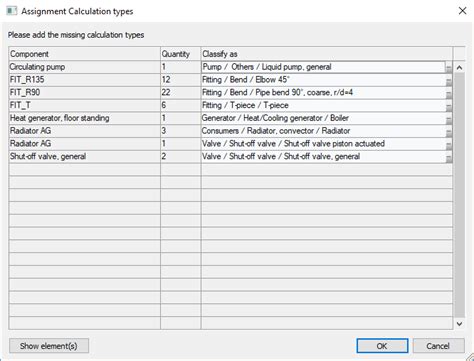Click the scrollbar down arrow
Screen dimensions: 474x361
tap(459, 324)
